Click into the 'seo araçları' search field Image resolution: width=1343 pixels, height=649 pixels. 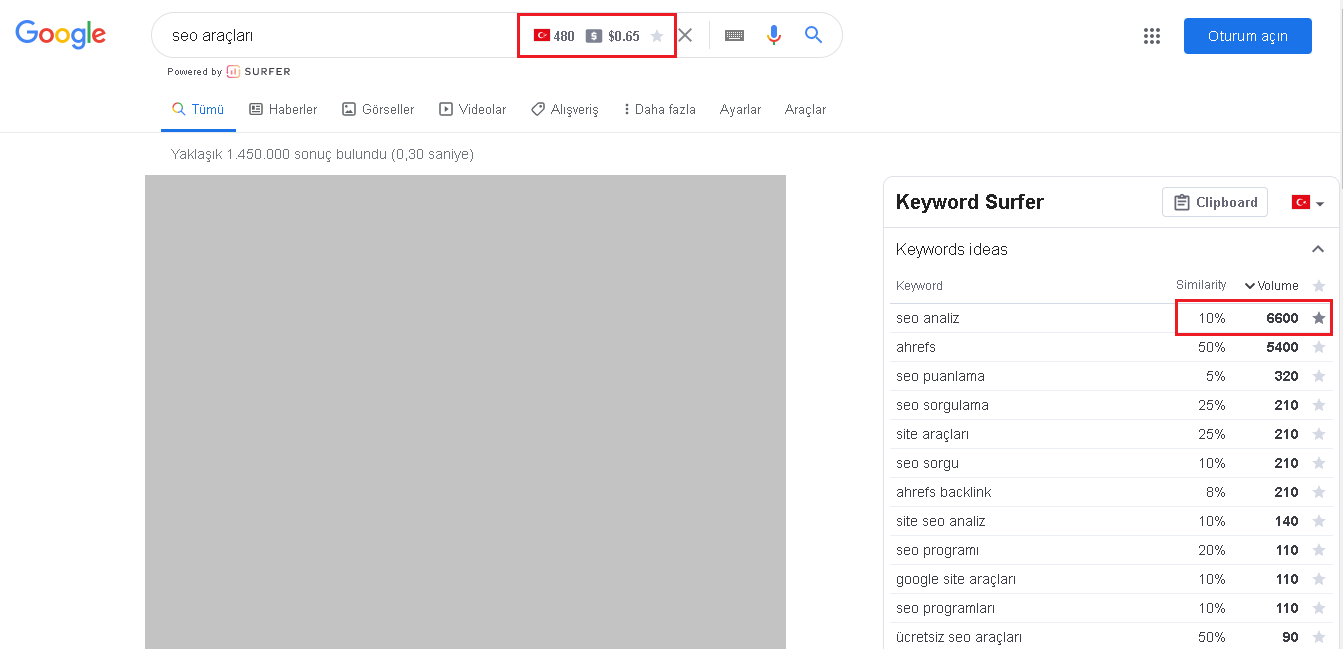[340, 36]
